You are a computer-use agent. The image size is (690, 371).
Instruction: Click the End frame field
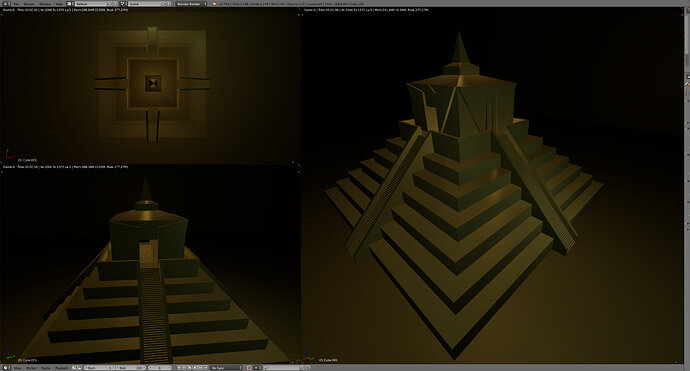pyautogui.click(x=131, y=367)
